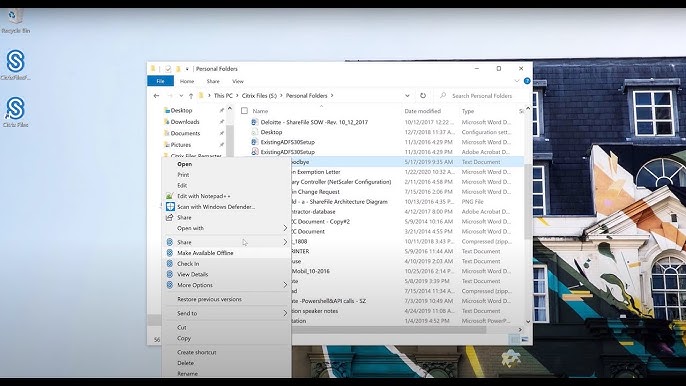Click the Windows Defender shield icon
The height and width of the screenshot is (386, 686).
pyautogui.click(x=170, y=207)
